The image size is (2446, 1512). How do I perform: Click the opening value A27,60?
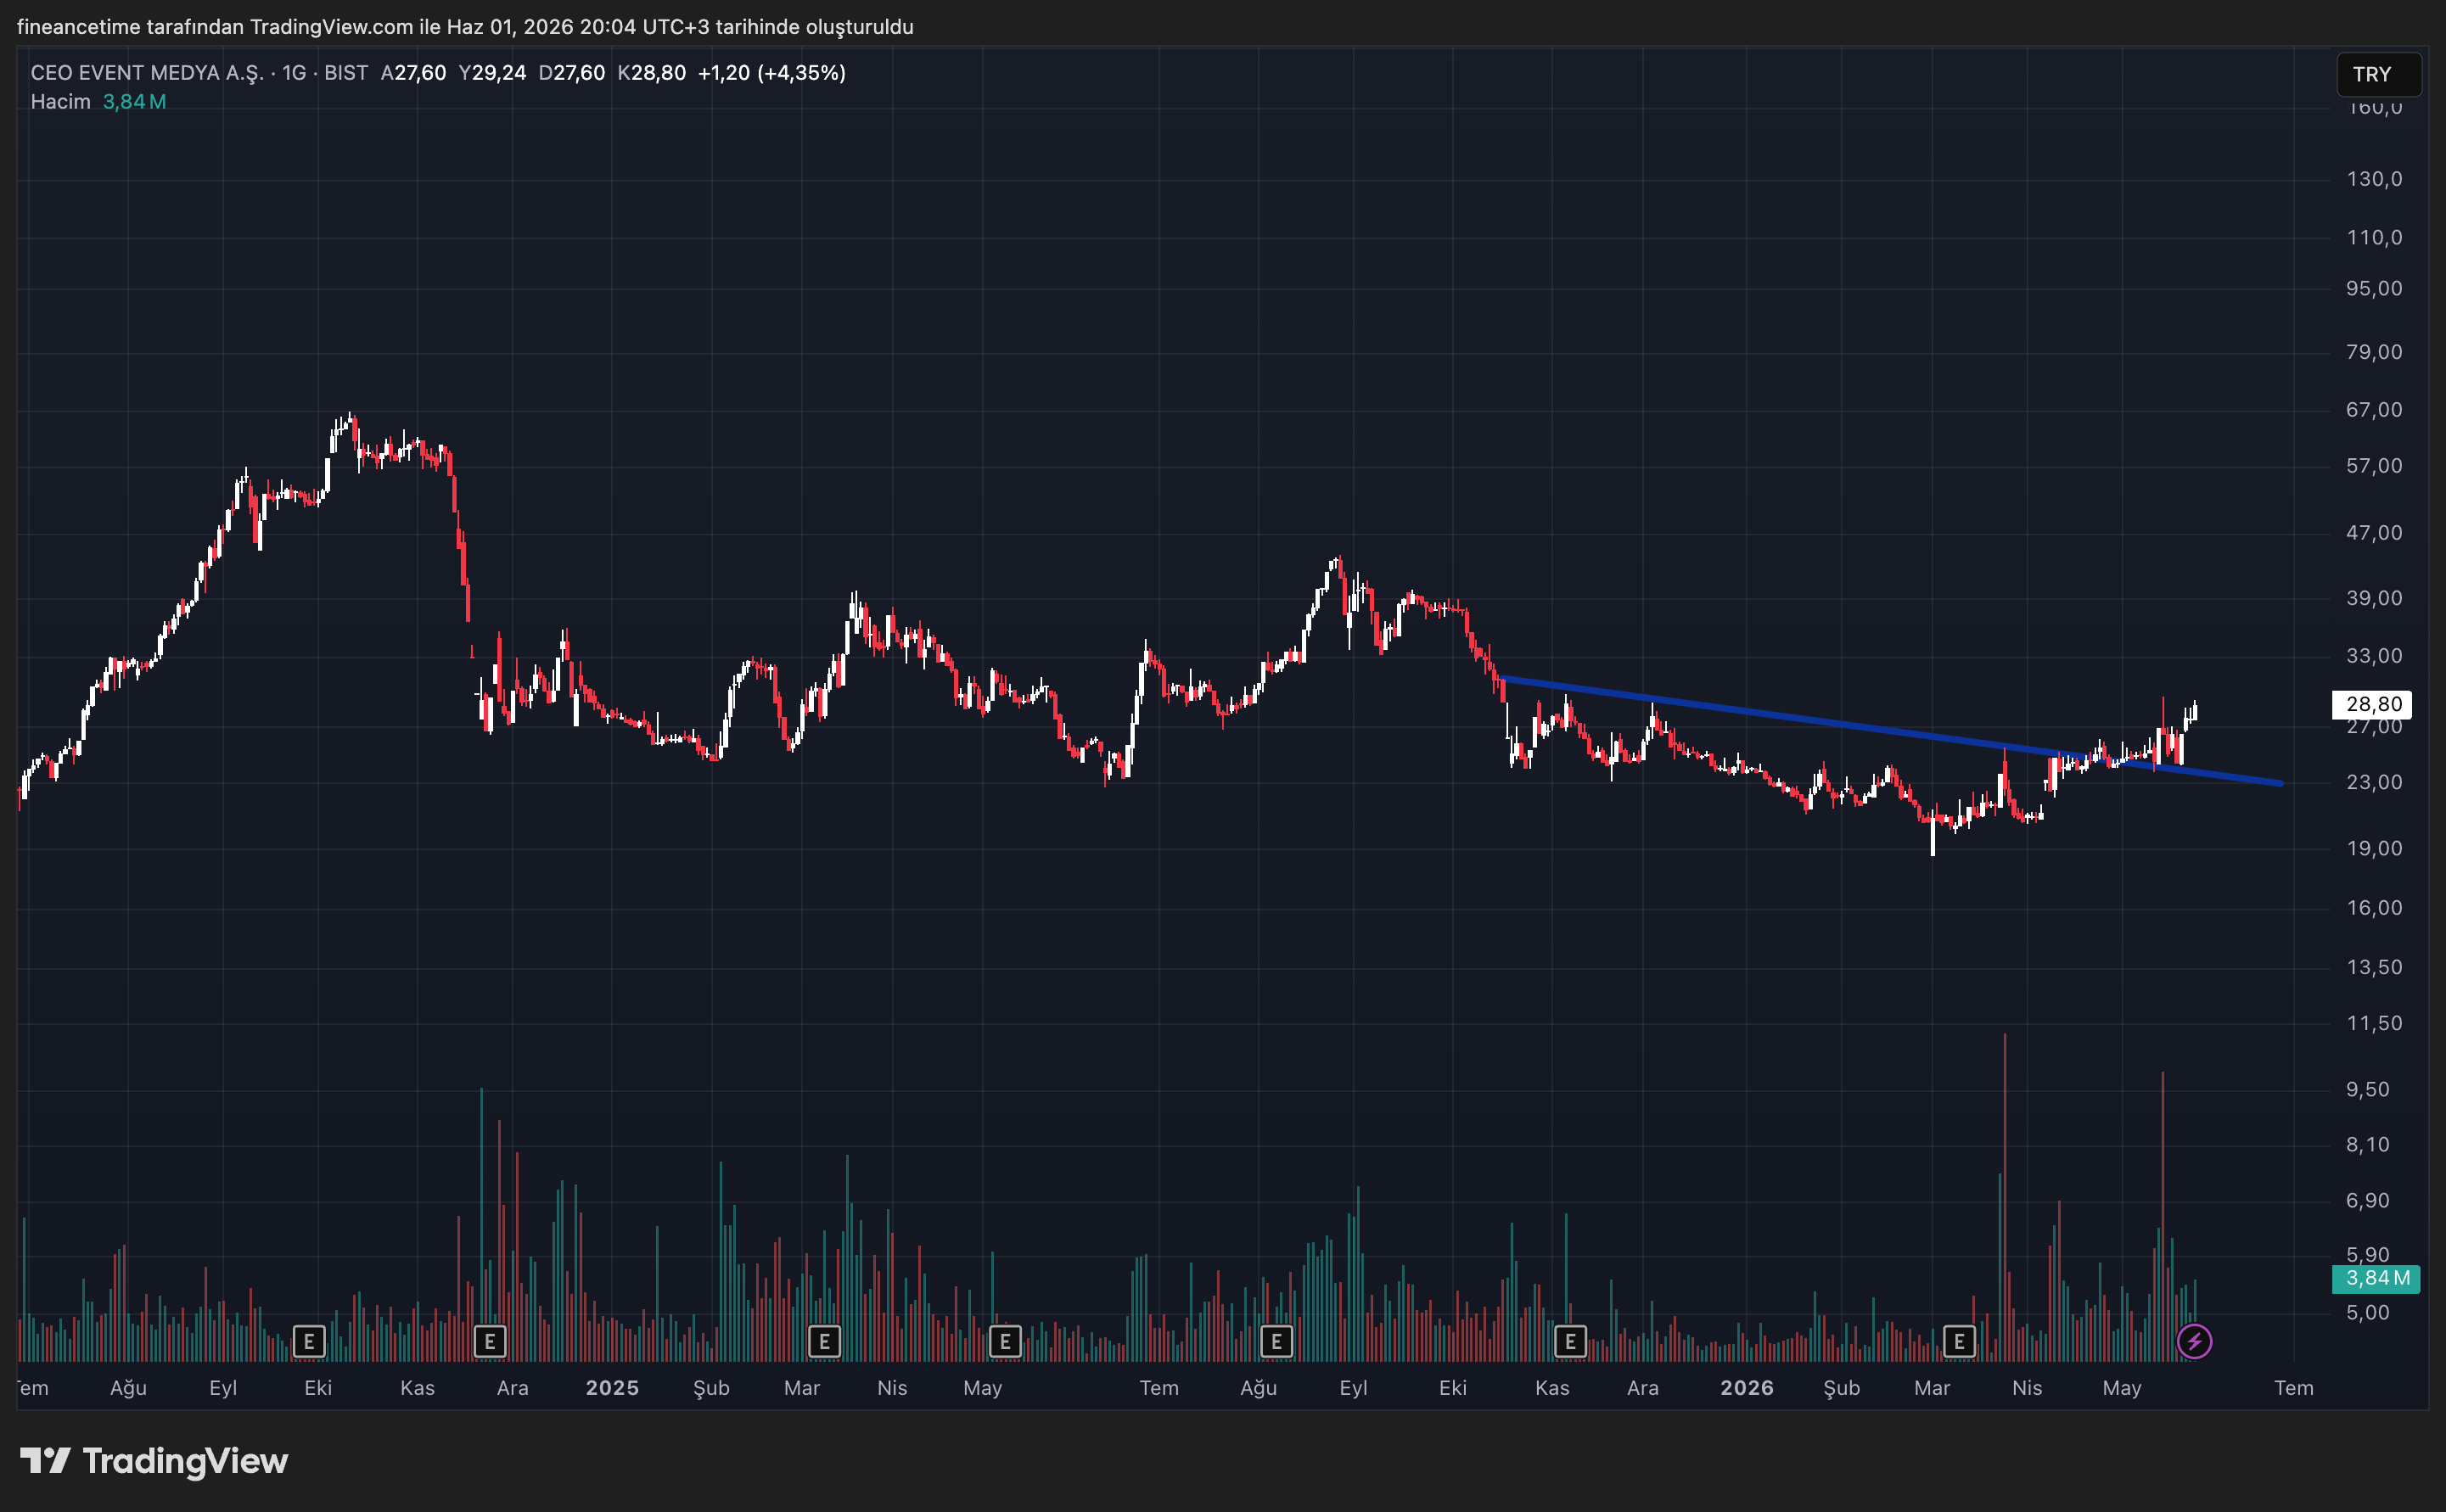pos(413,73)
